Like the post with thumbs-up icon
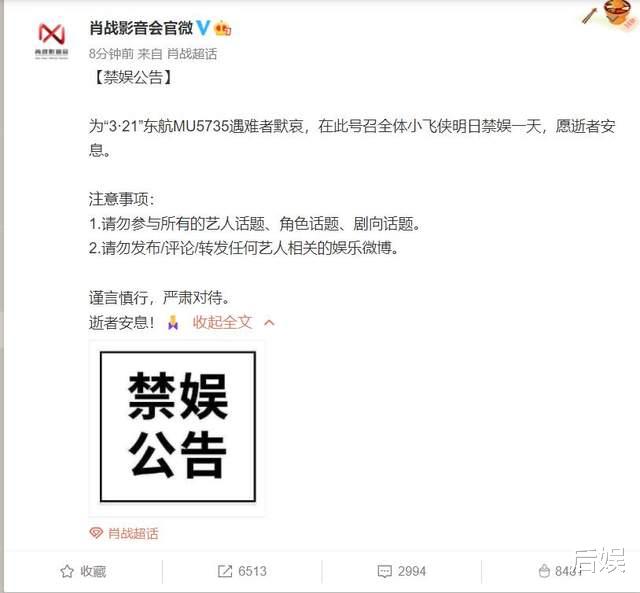Image resolution: width=640 pixels, height=593 pixels. pos(544,571)
